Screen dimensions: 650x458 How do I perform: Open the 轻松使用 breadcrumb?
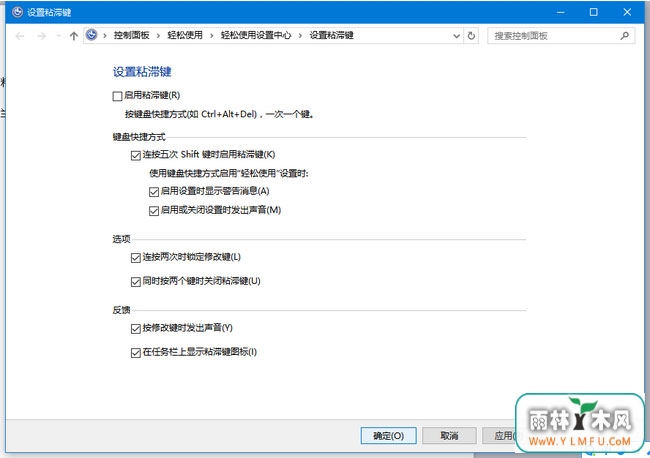(185, 35)
